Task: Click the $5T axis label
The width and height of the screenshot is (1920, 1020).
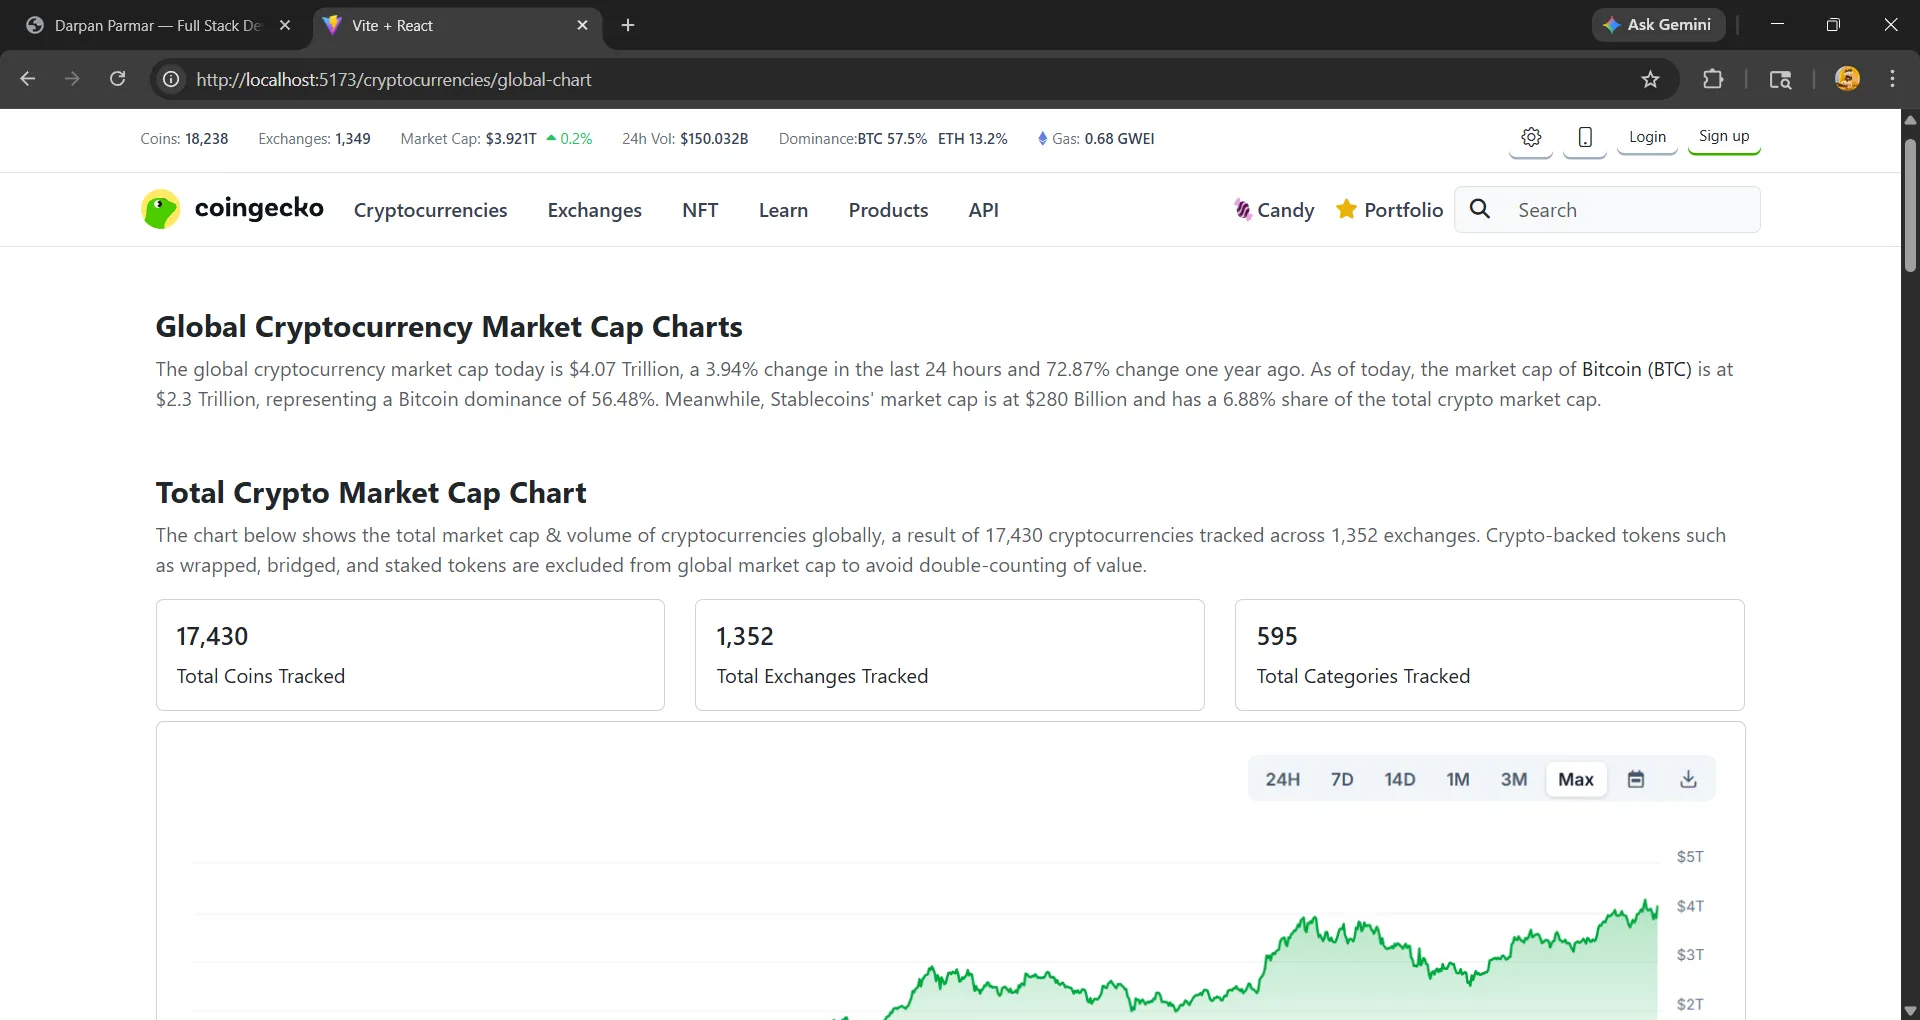Action: tap(1690, 857)
